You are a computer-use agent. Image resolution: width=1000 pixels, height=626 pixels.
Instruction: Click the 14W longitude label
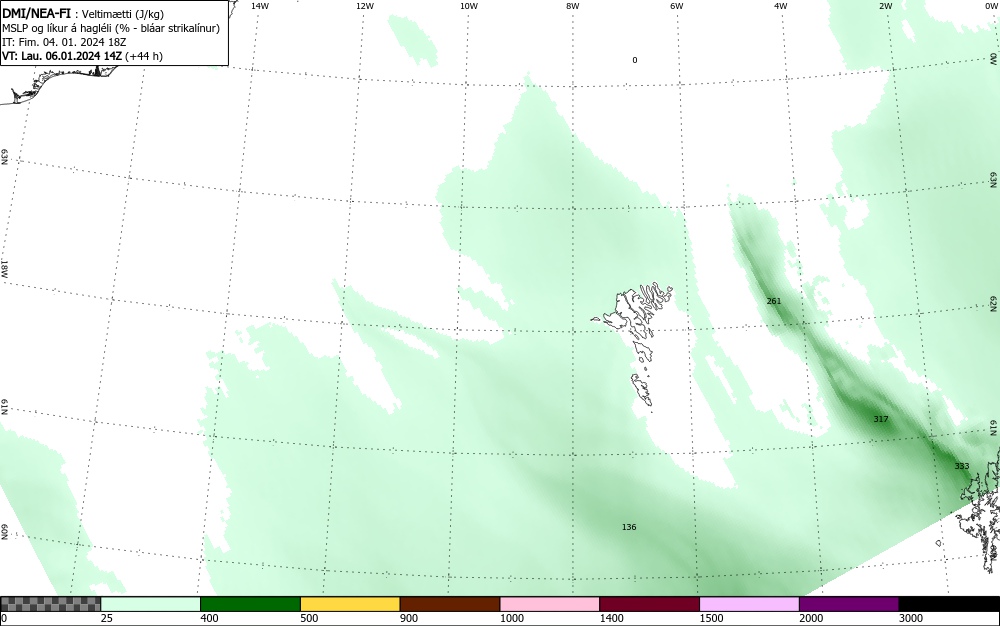click(x=260, y=6)
